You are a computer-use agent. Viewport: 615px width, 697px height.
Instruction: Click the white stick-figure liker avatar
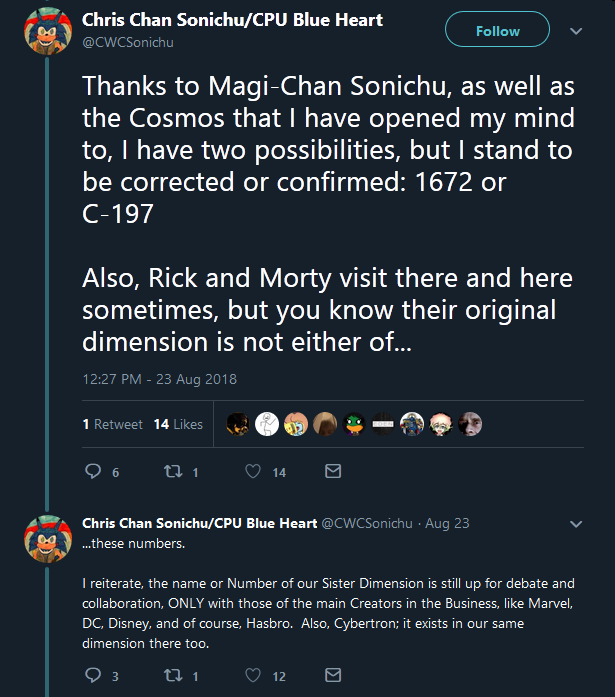[267, 424]
